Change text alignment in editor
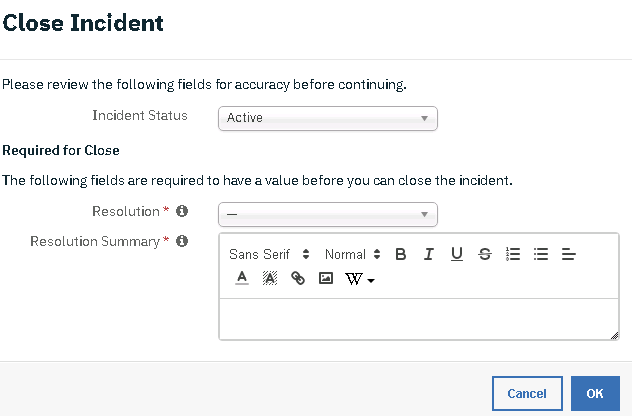The image size is (632, 416). click(568, 254)
